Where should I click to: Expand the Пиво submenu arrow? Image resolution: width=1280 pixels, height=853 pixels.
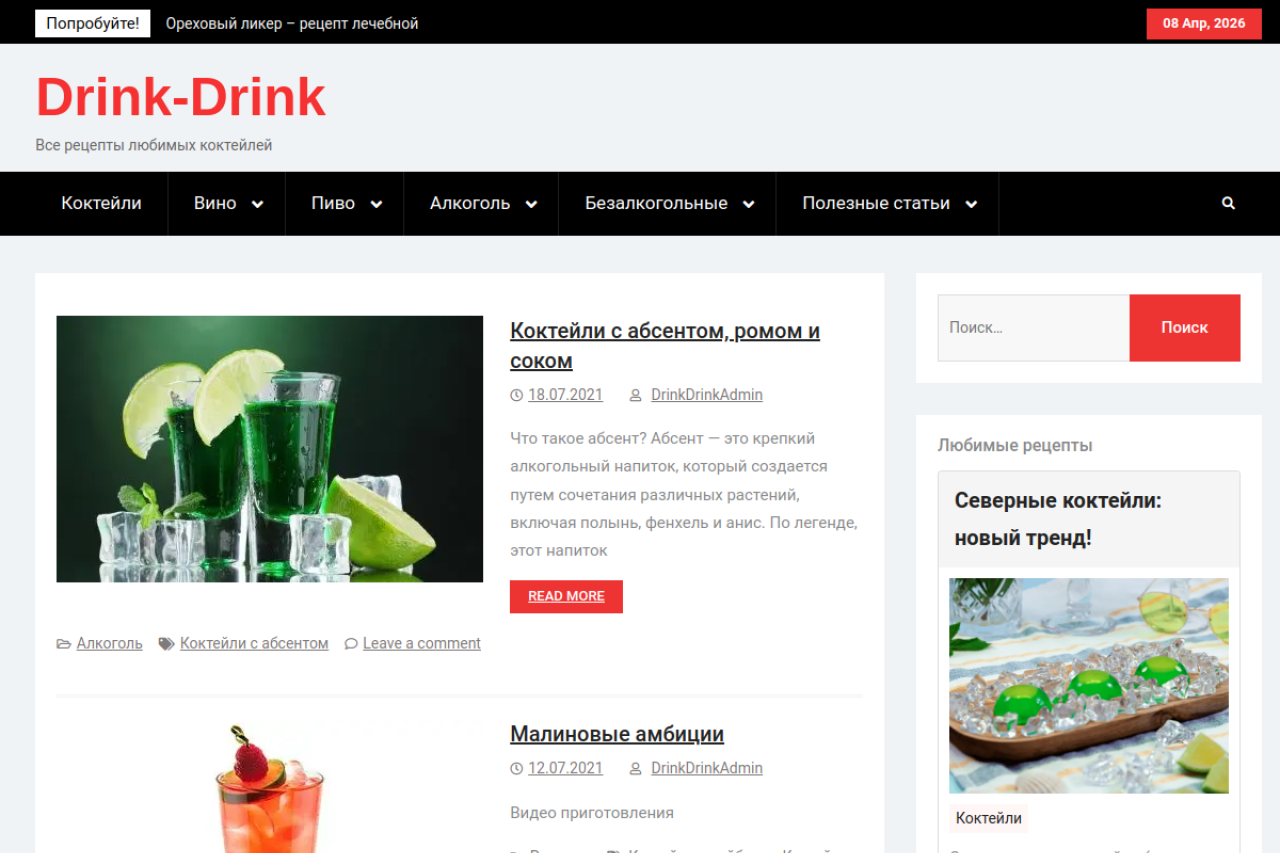click(376, 204)
